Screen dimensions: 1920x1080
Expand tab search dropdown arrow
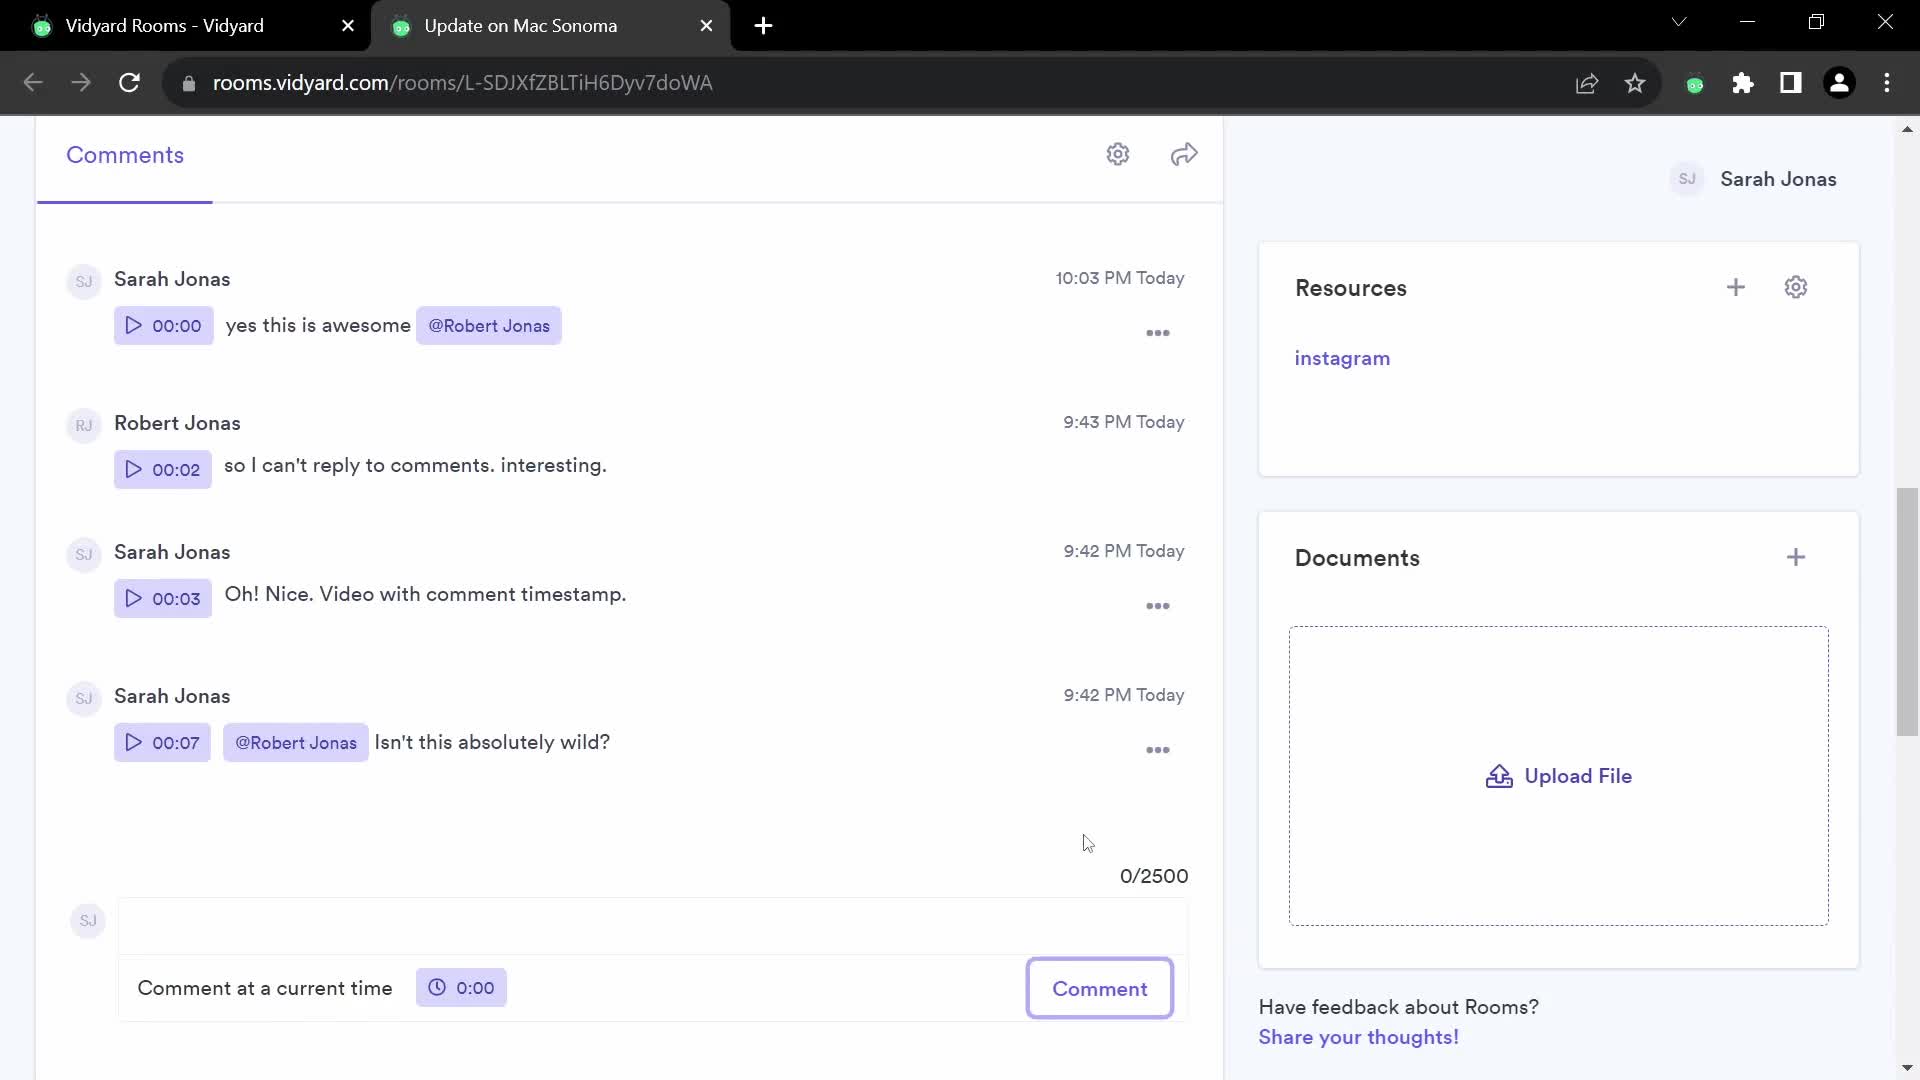point(1679,22)
